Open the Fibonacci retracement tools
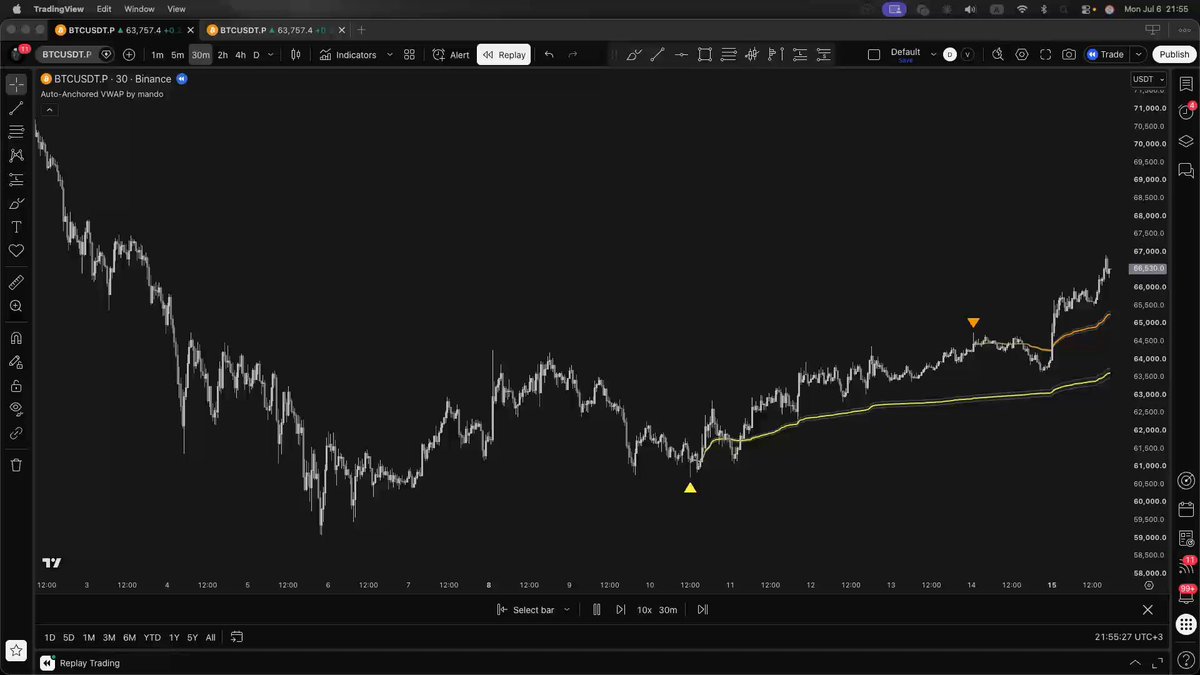 [16, 132]
